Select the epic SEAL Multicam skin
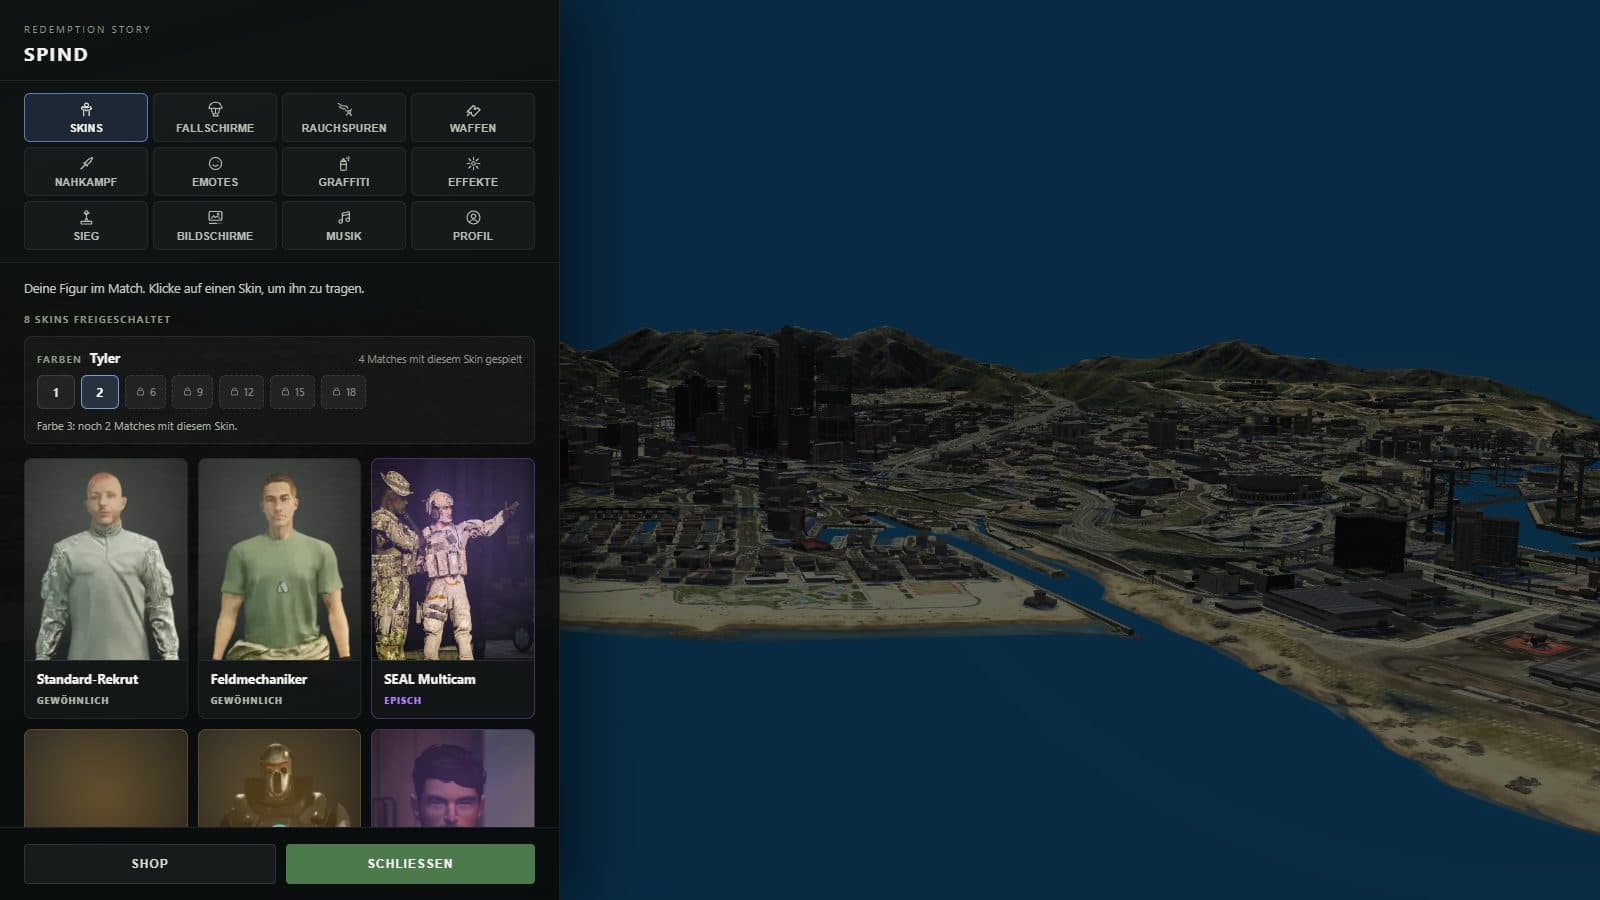Screen dimensions: 1600x900 click(x=453, y=588)
